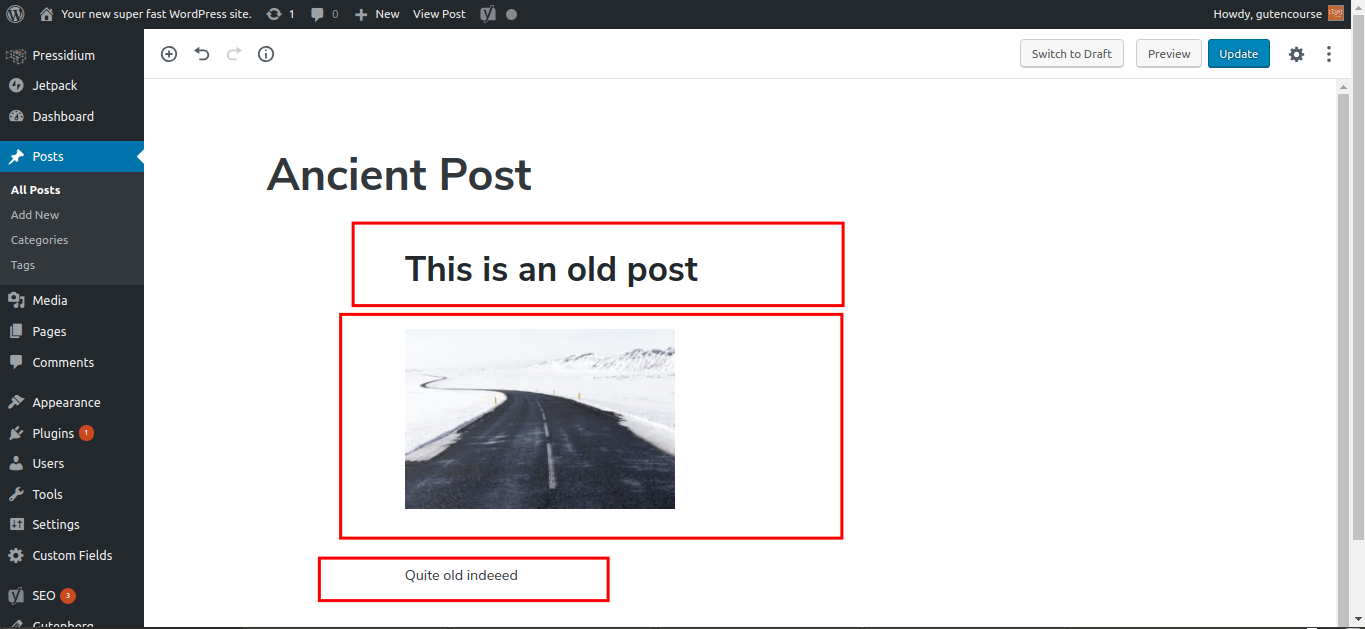Click the home icon for the site
This screenshot has width=1365, height=629.
(46, 14)
